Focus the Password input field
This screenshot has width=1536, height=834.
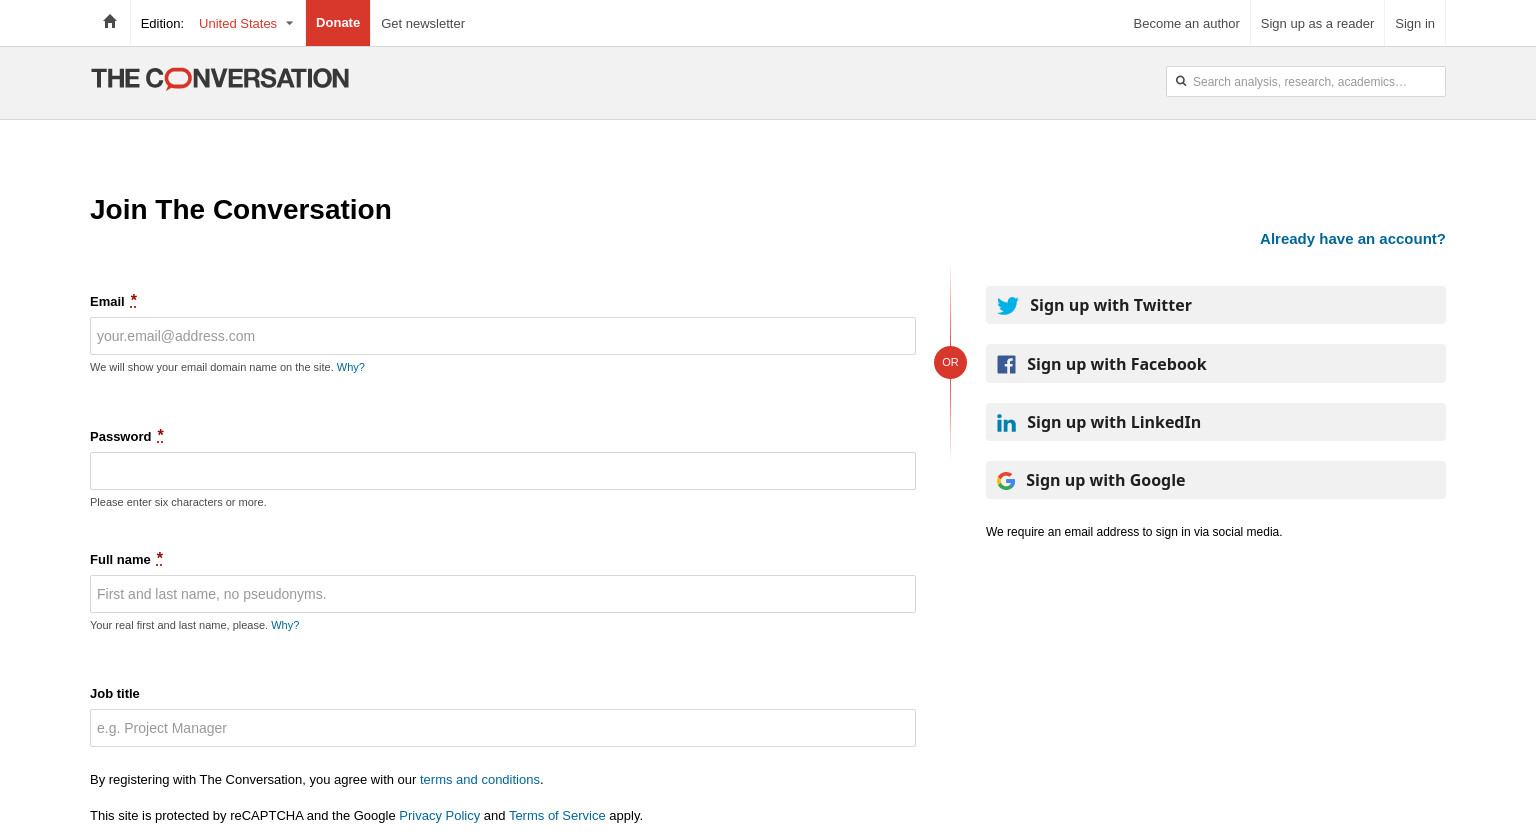point(503,471)
